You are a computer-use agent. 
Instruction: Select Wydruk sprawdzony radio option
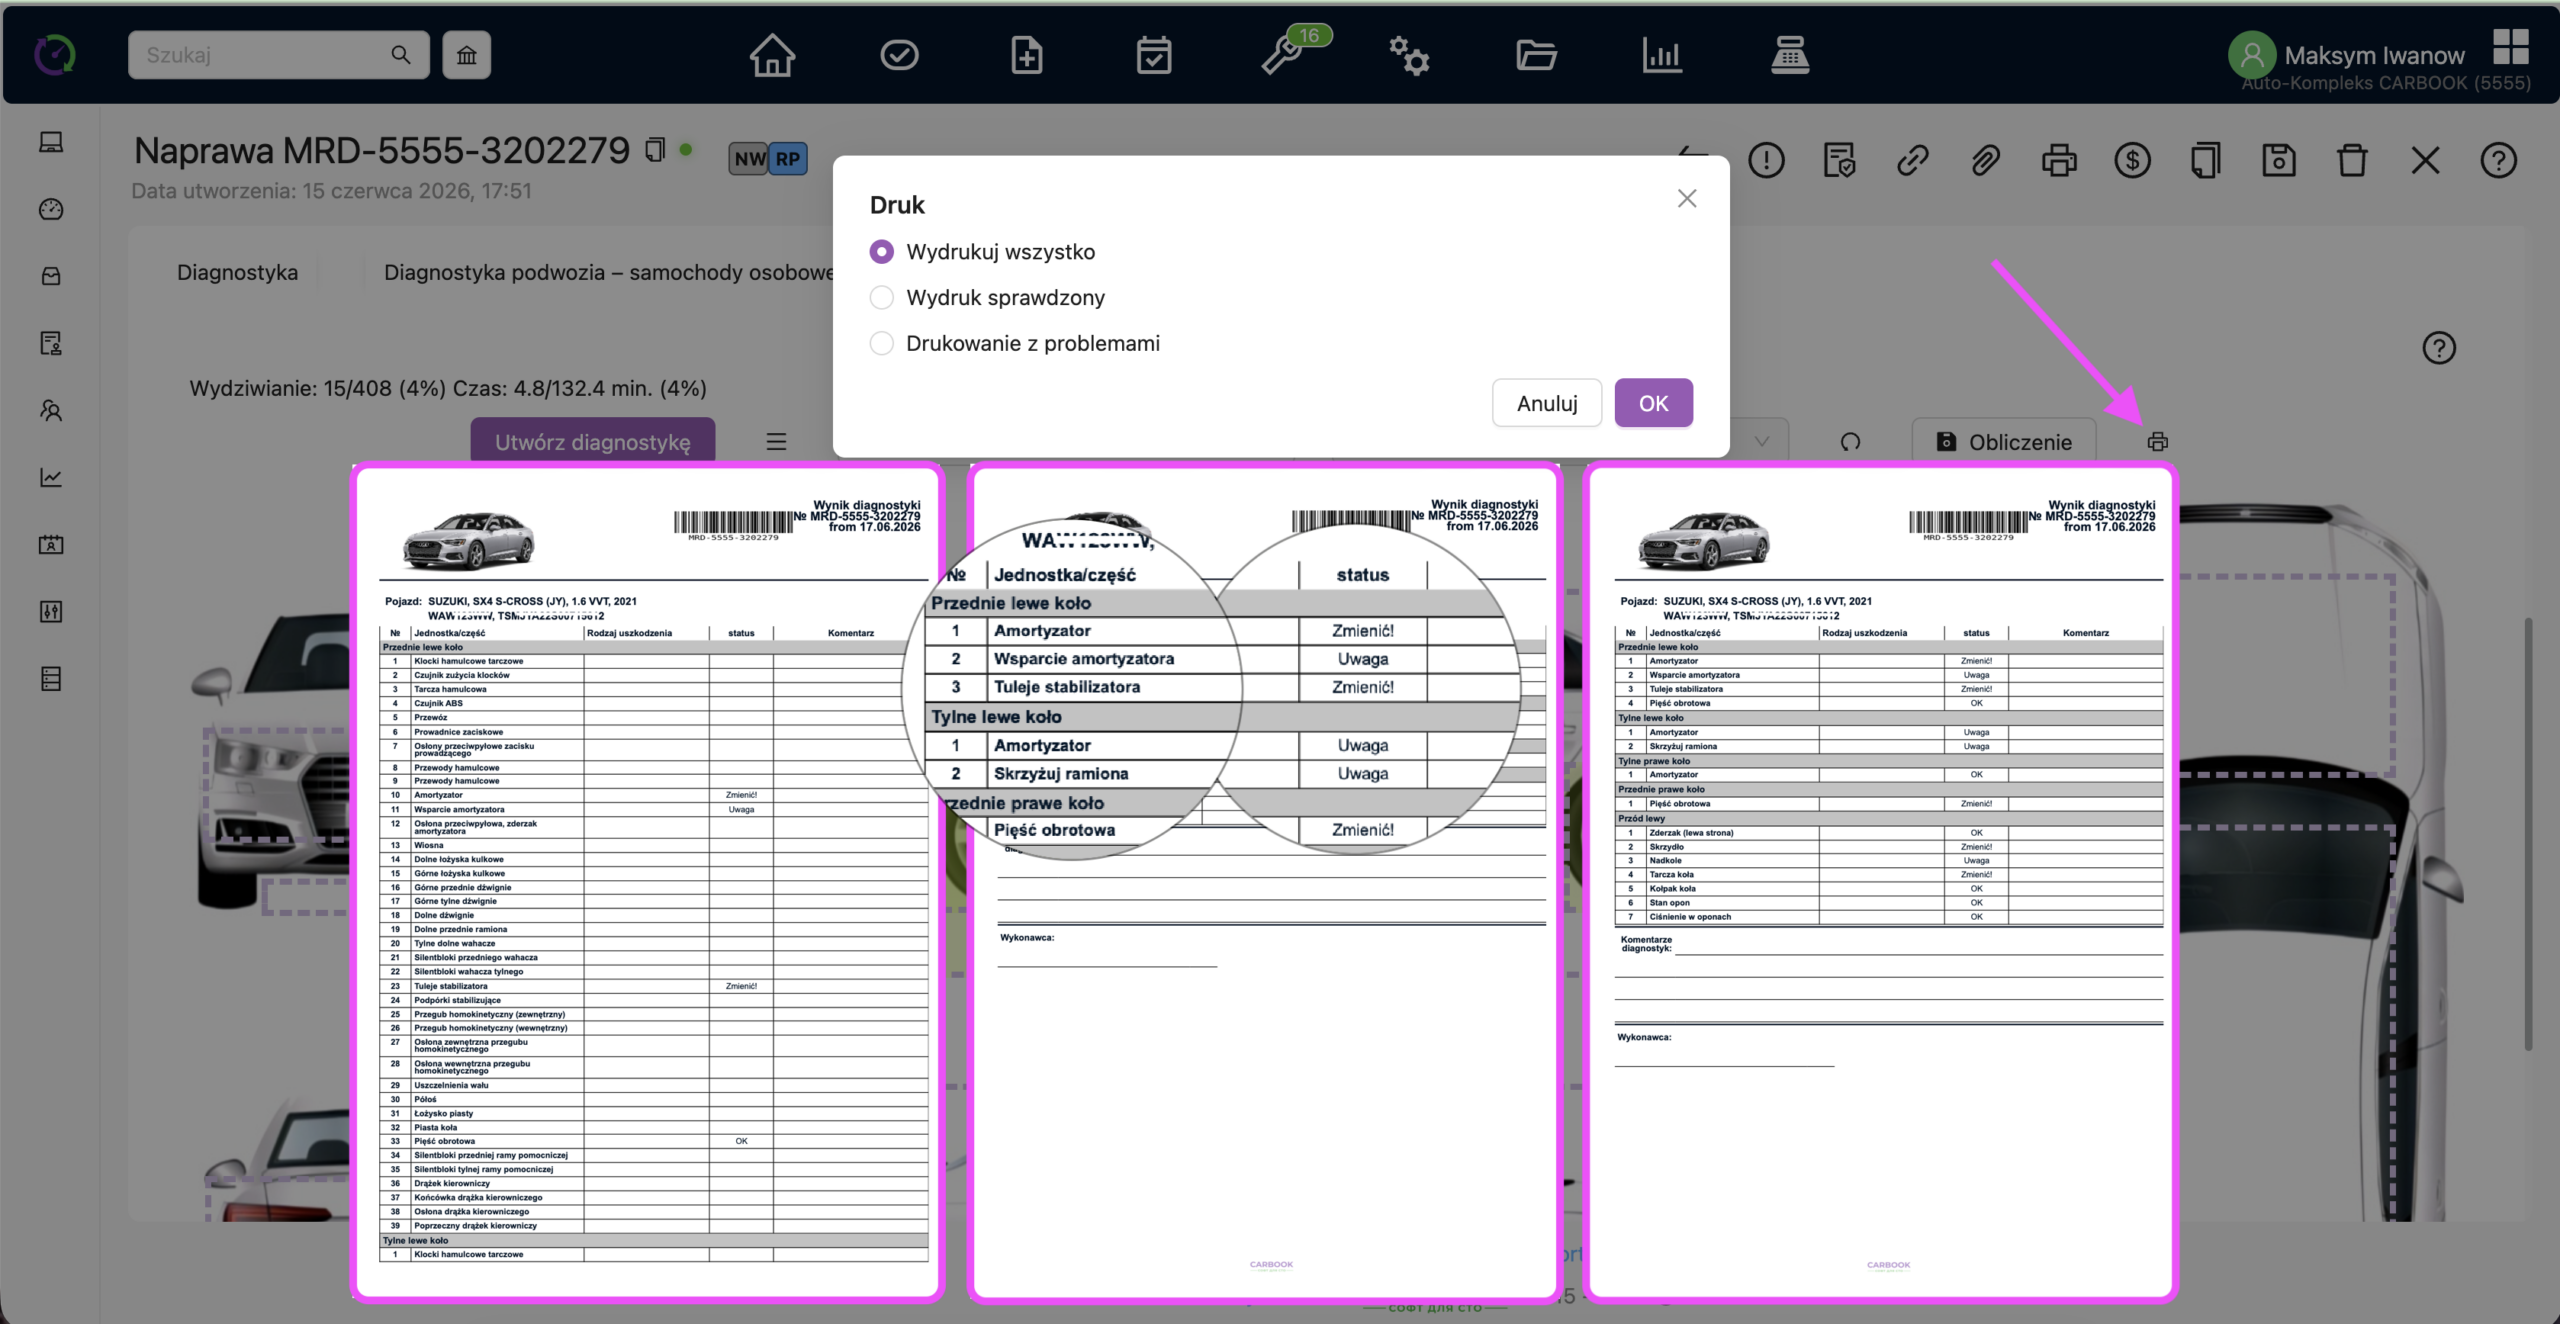(881, 297)
